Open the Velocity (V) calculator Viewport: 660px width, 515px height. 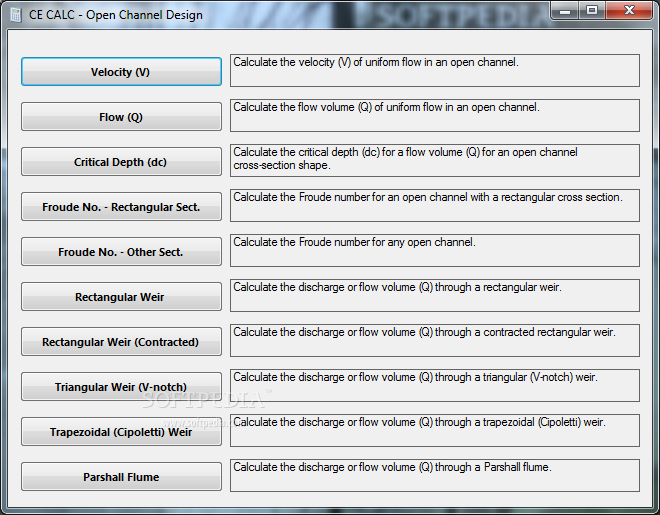(121, 72)
